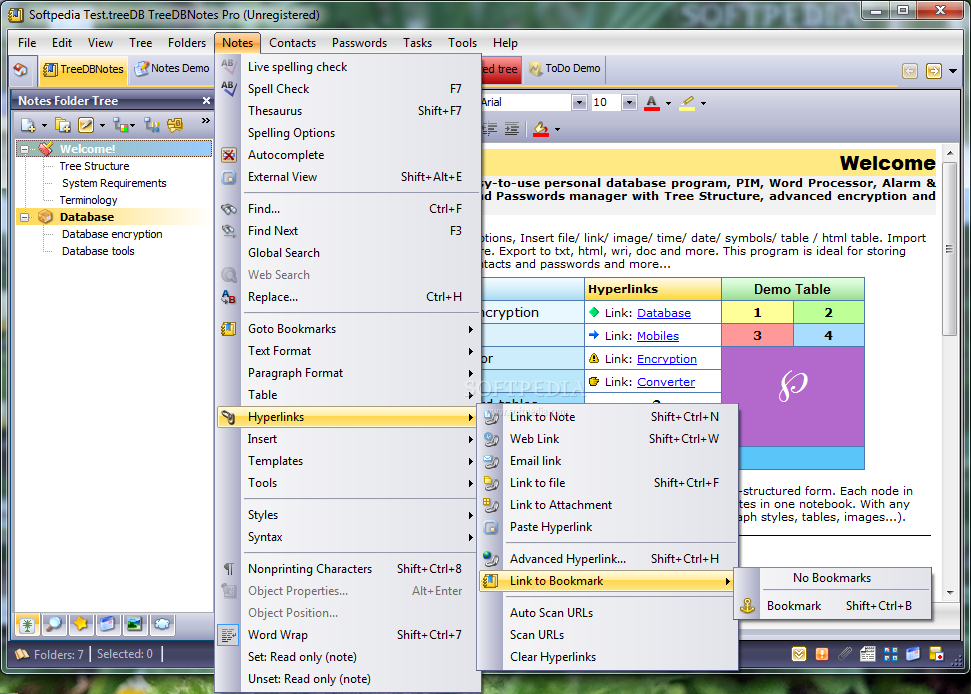Click the Email link icon
The height and width of the screenshot is (694, 971).
[x=491, y=461]
